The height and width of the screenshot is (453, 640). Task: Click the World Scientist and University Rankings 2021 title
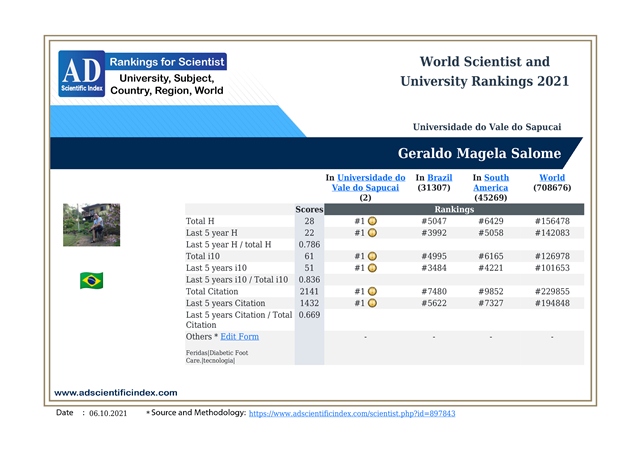[484, 71]
